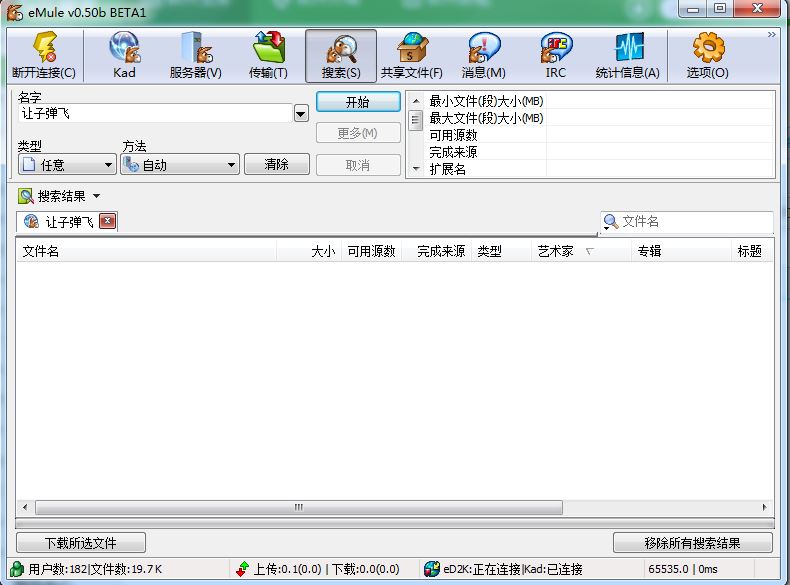The height and width of the screenshot is (585, 790).
Task: Click Remove All Search Results (移除所有搜索结果)
Action: (x=692, y=543)
